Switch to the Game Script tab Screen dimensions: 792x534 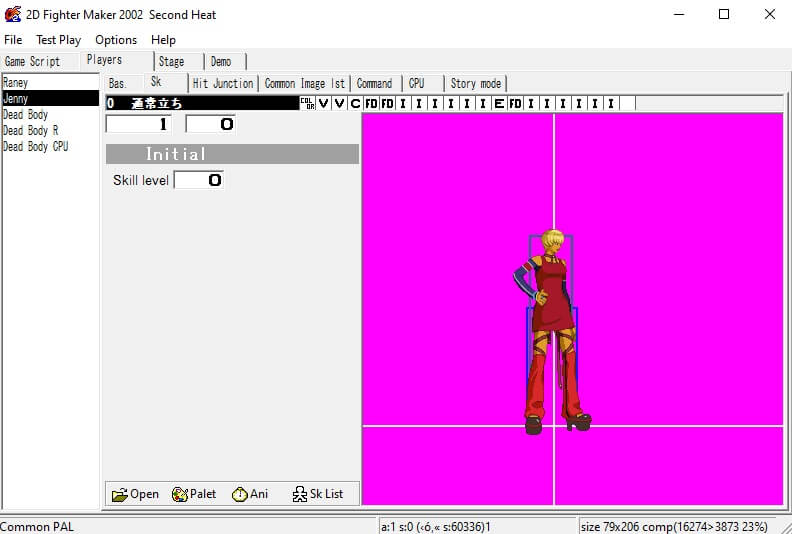pyautogui.click(x=39, y=62)
